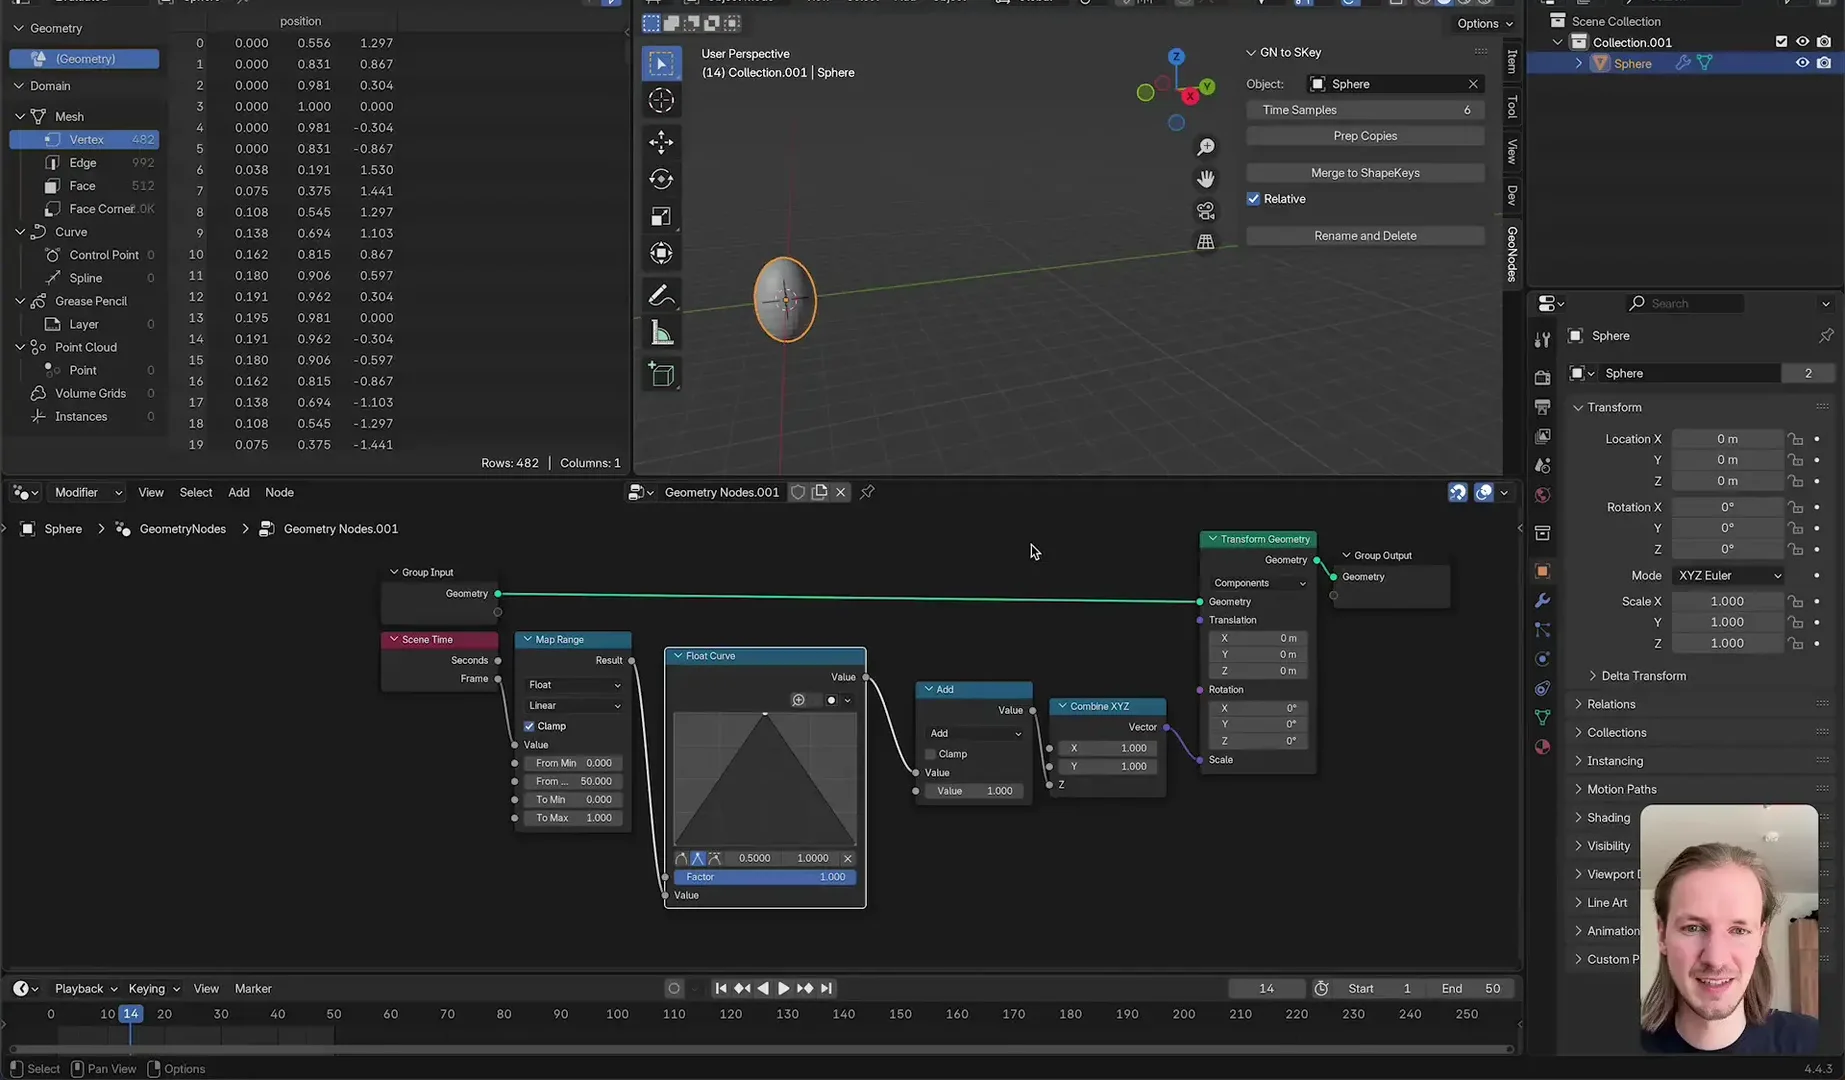Click the End frame field showing 50
The image size is (1845, 1080).
(1471, 988)
